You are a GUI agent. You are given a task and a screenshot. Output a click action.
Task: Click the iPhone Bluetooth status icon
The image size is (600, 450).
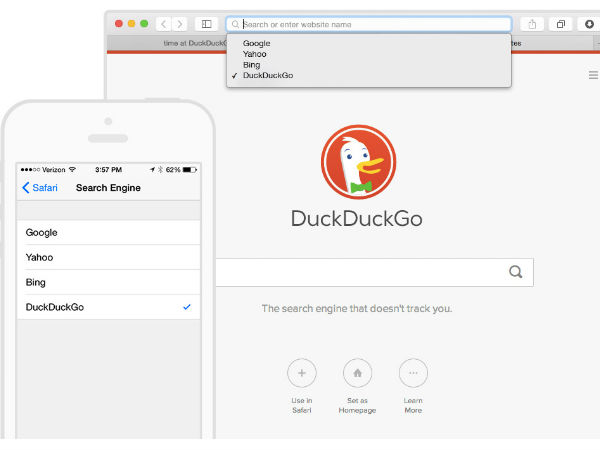160,170
